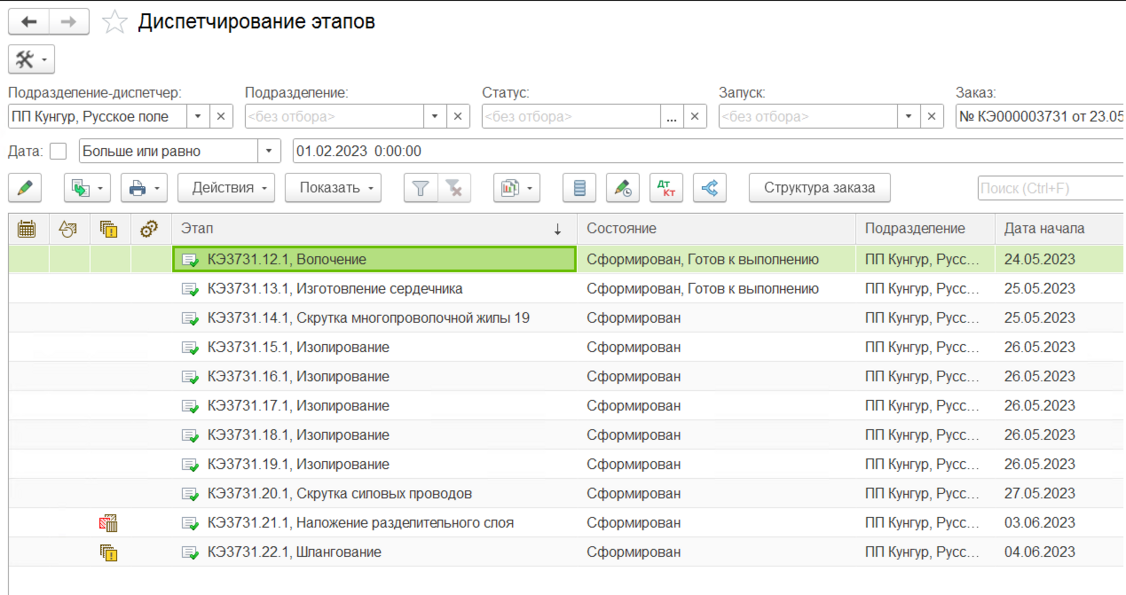
Task: Toggle the Дата filter checkbox
Action: [x=58, y=151]
